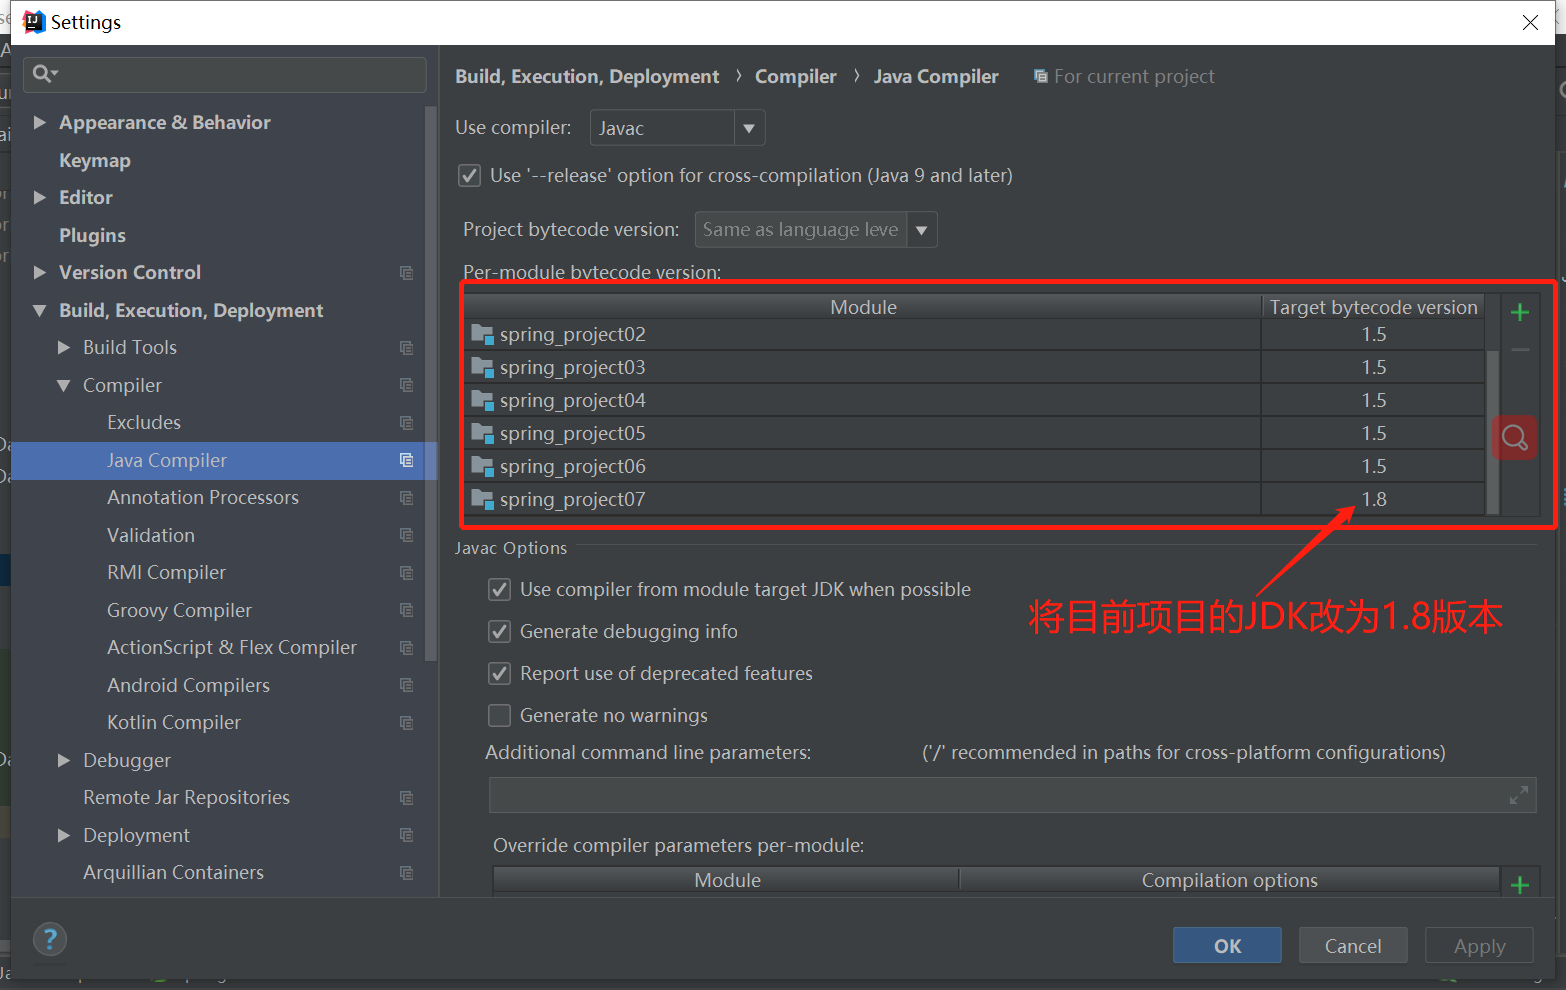Screen dimensions: 1566x990
Task: Open the Kotlin Compiler settings page
Action: click(x=173, y=722)
